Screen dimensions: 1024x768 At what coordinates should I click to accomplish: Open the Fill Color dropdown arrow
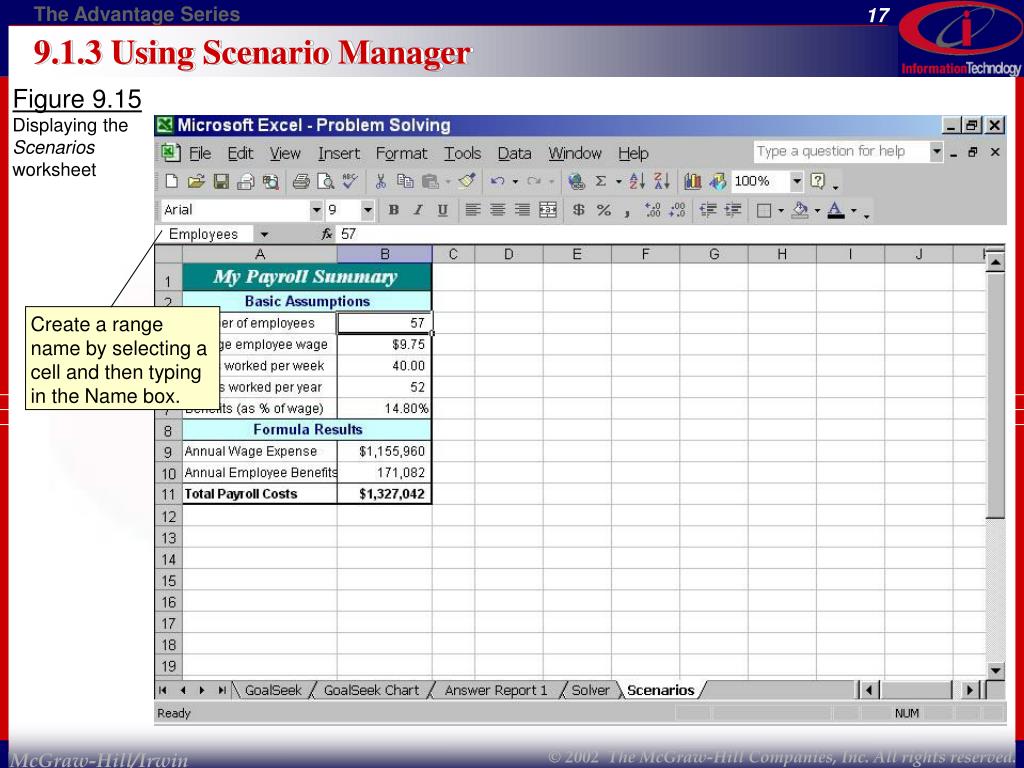(x=817, y=210)
